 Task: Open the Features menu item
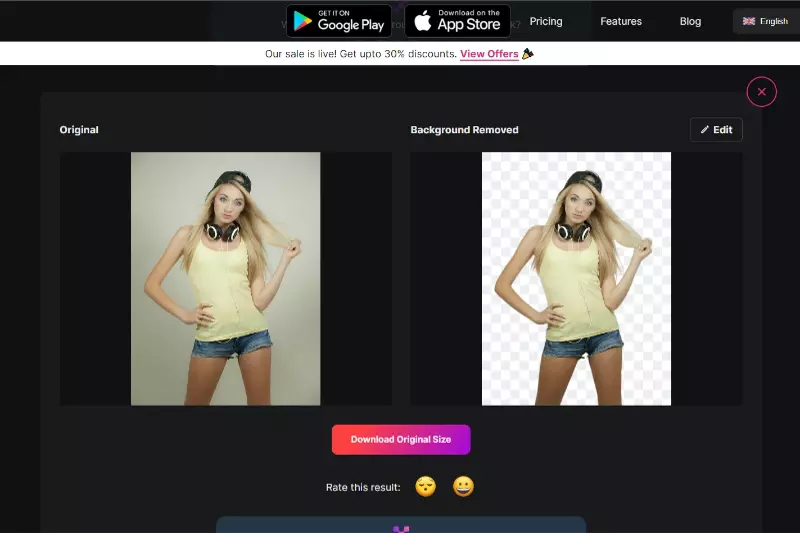[x=621, y=21]
